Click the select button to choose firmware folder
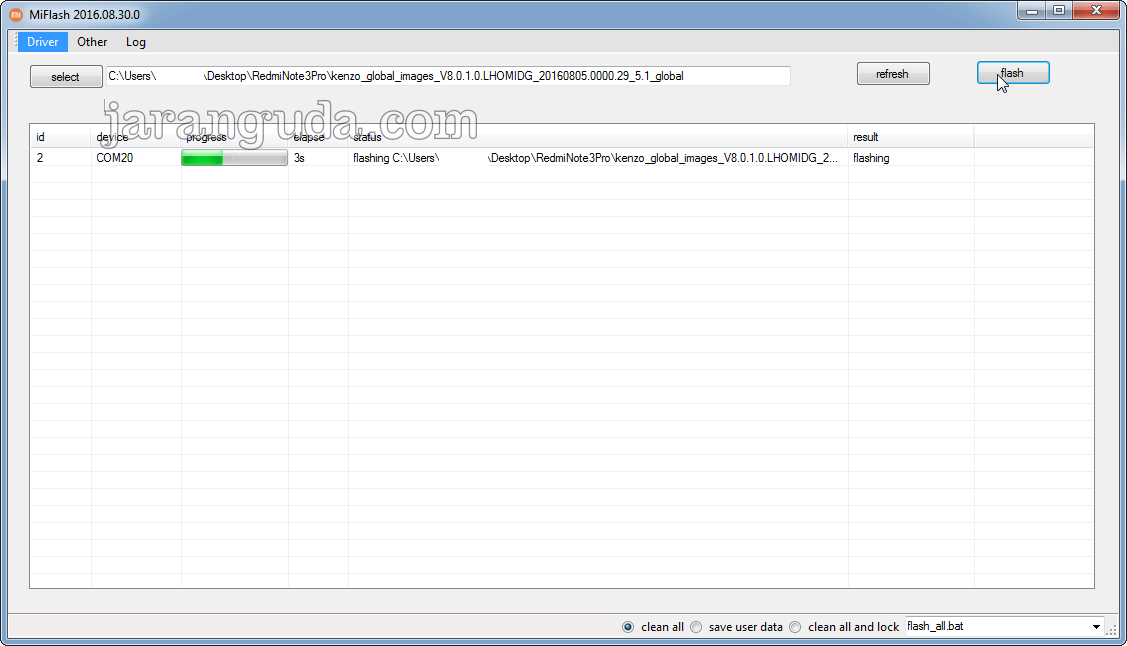Viewport: 1127px width, 646px height. pyautogui.click(x=65, y=77)
